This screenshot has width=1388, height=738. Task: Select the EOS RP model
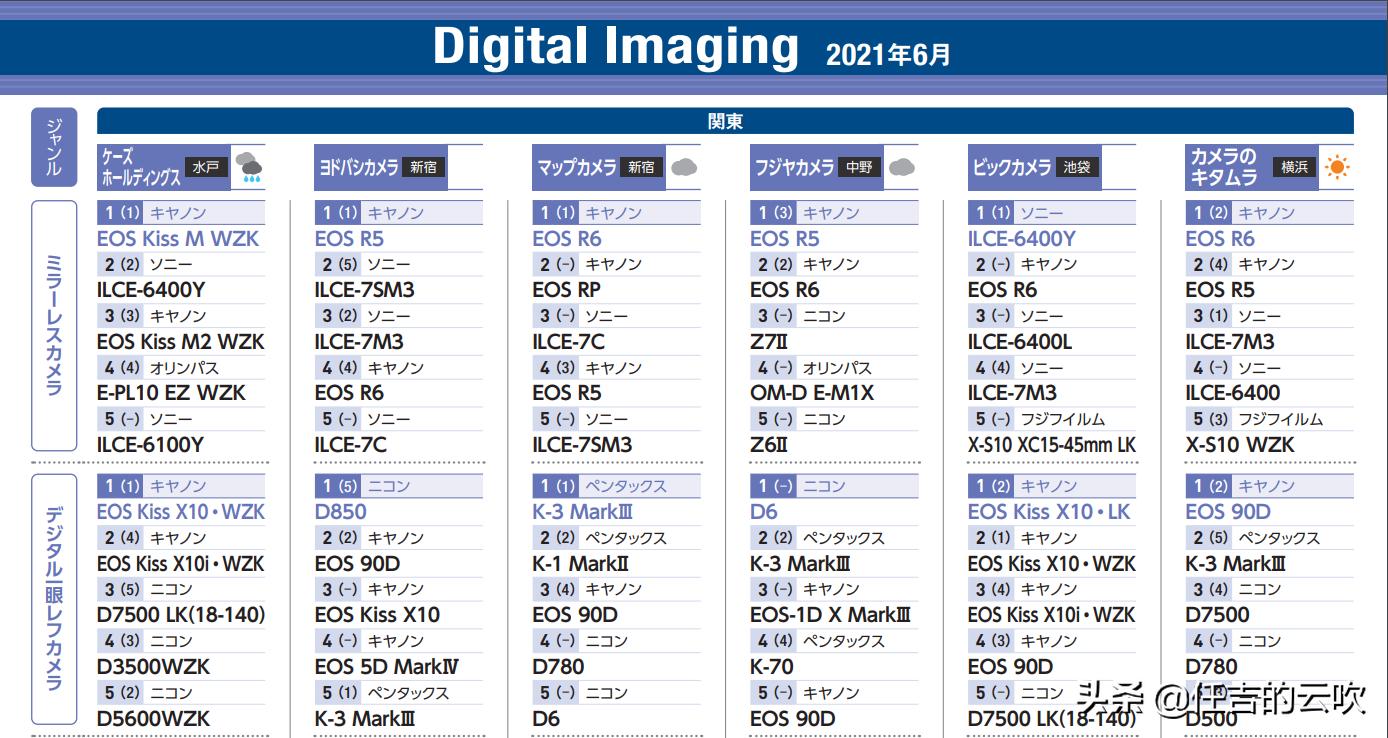tap(566, 290)
